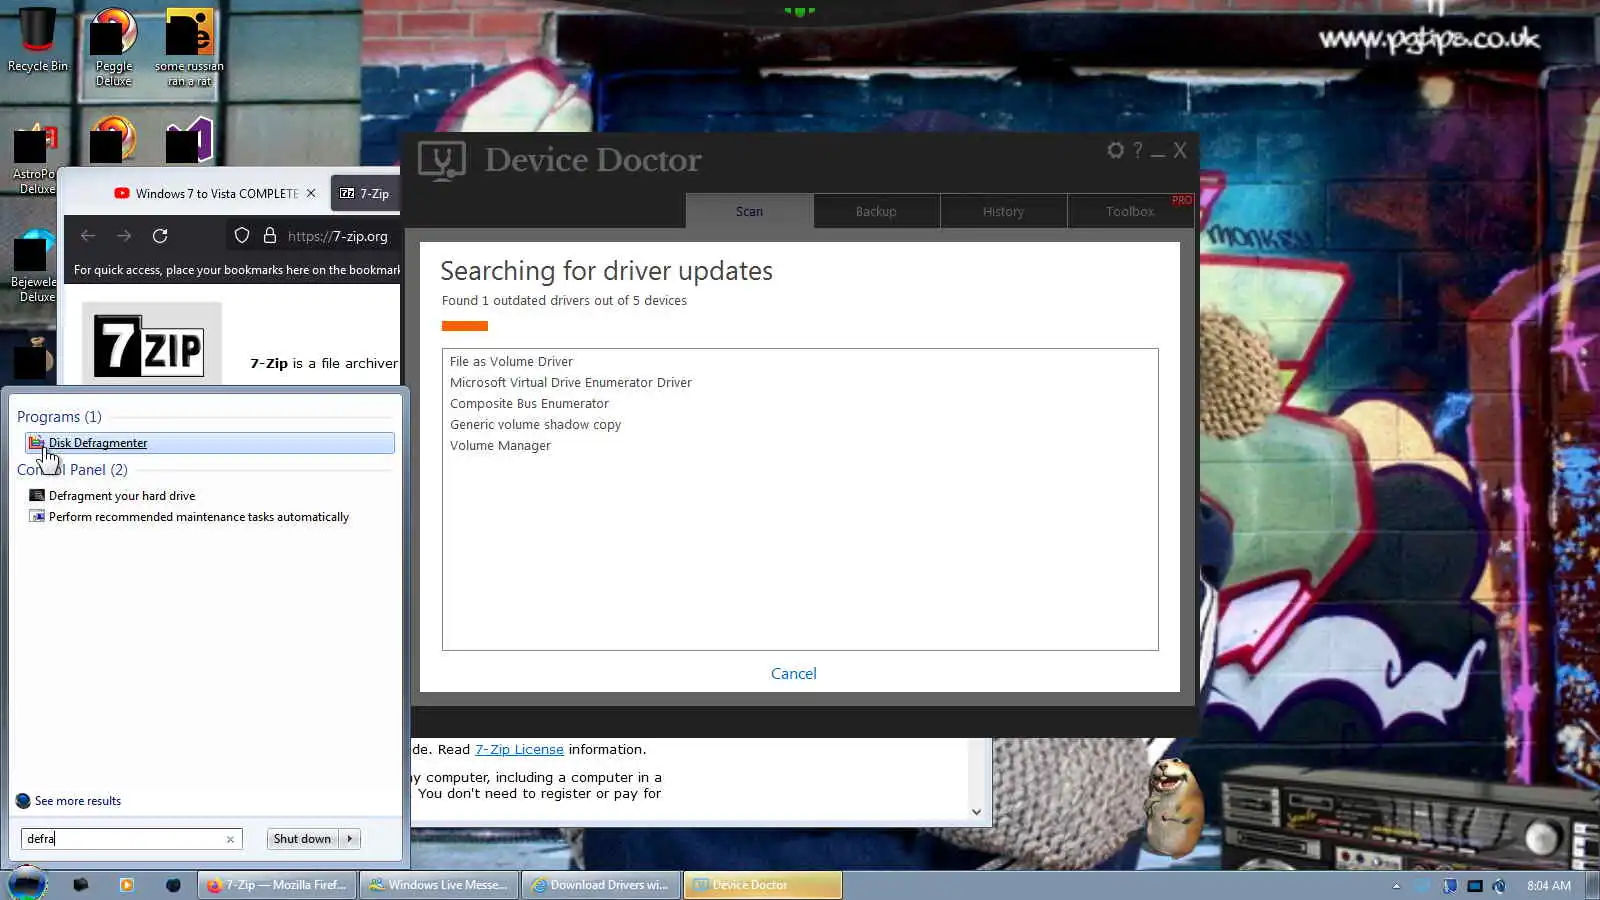Focus the Start menu search field

coord(131,839)
